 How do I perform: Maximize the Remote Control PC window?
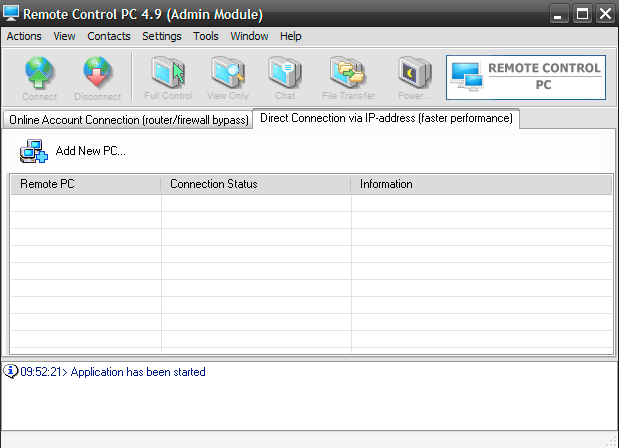pyautogui.click(x=582, y=14)
